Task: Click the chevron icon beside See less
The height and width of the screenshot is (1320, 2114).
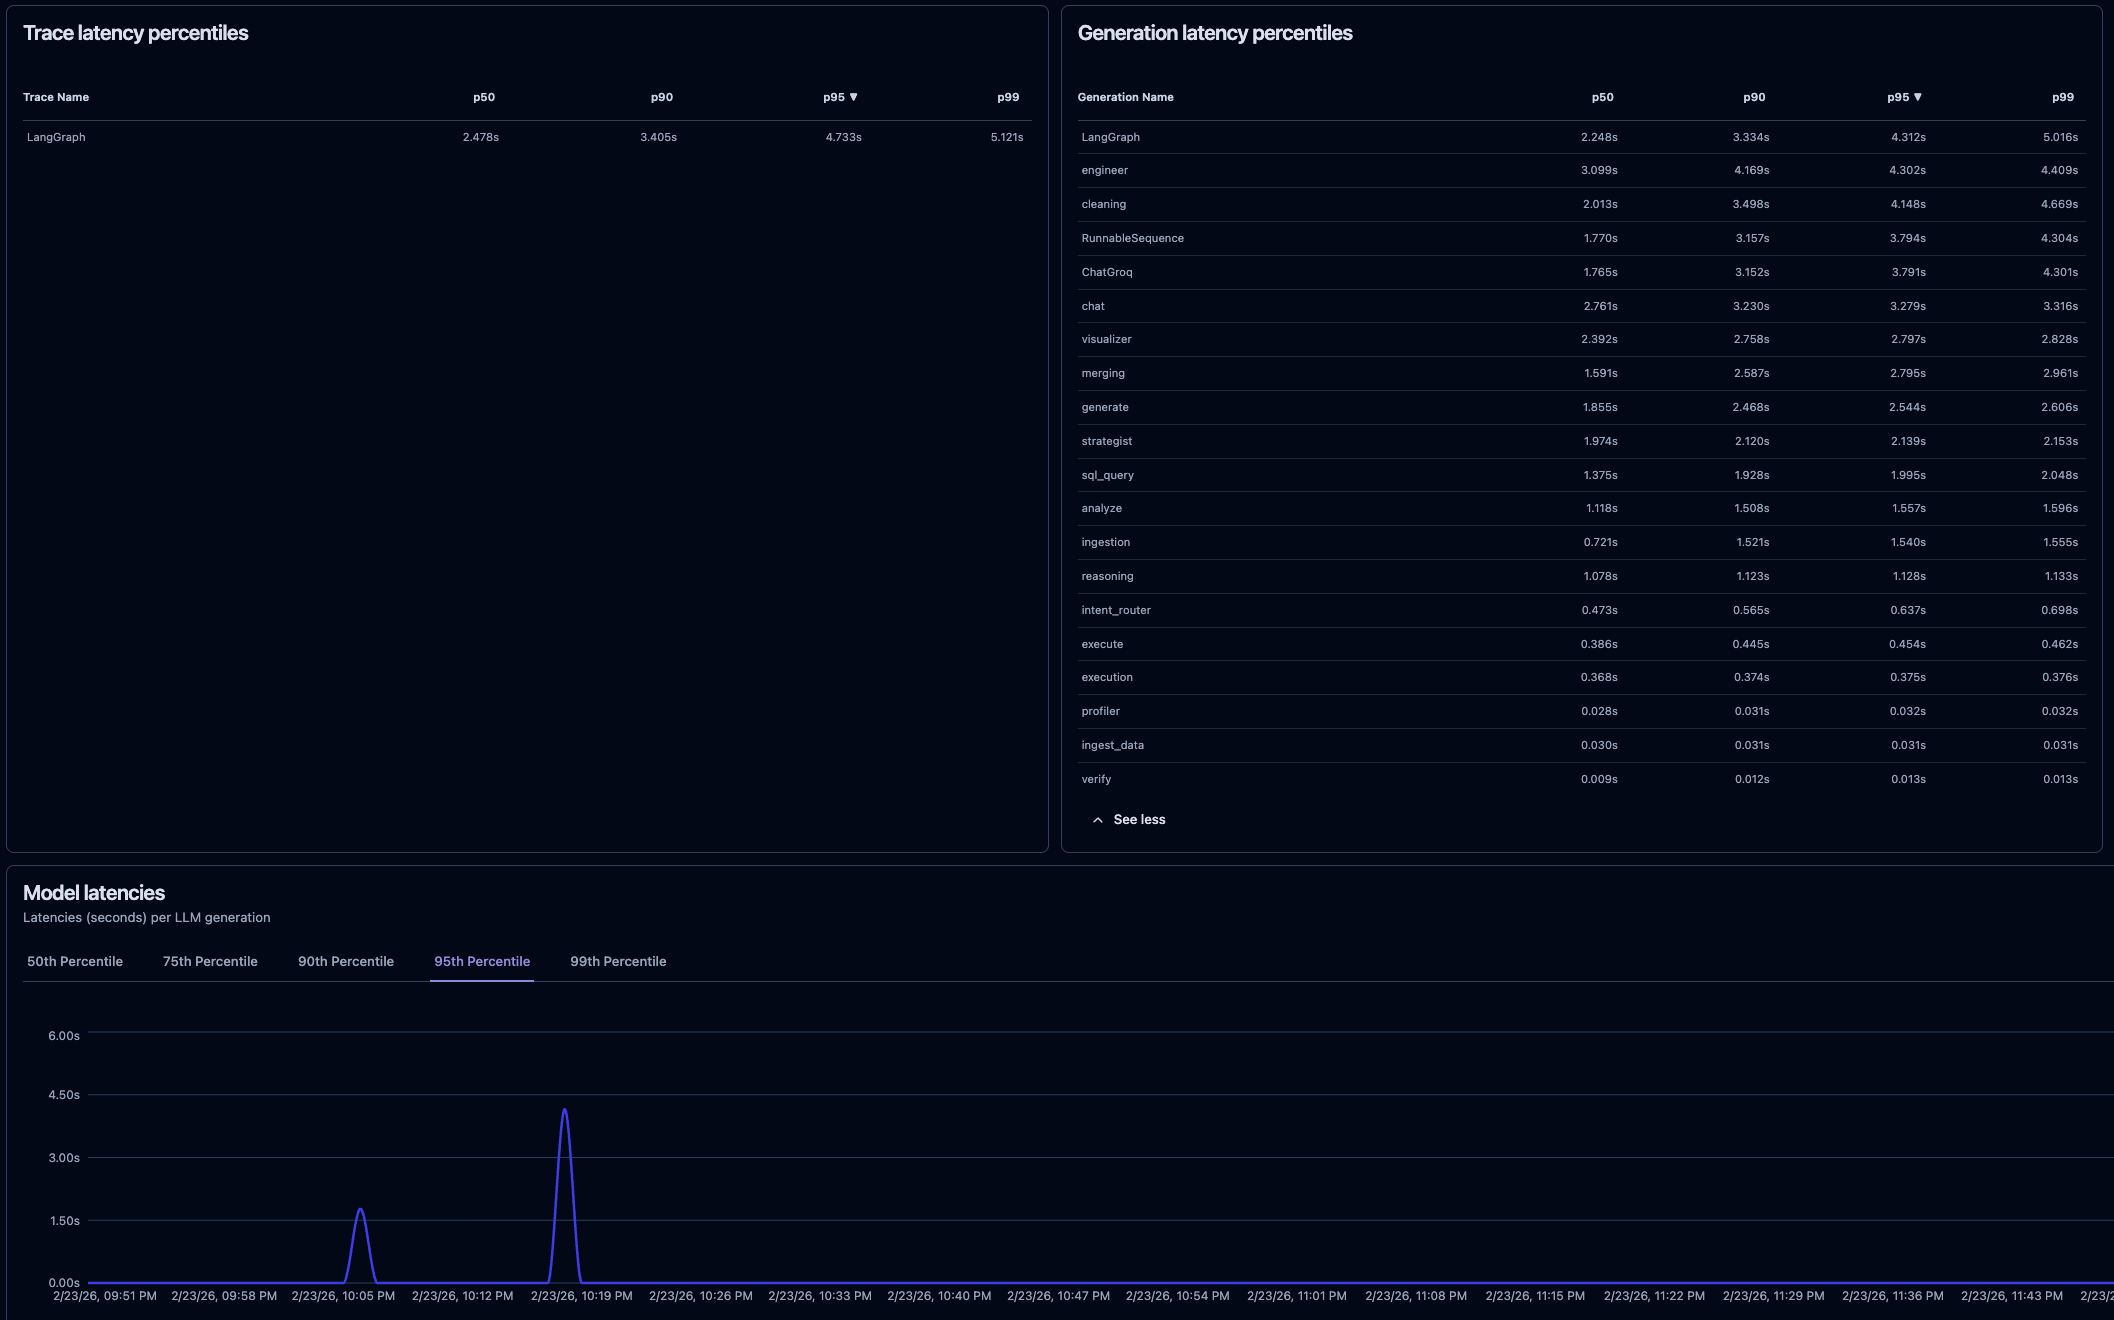Action: pyautogui.click(x=1097, y=819)
